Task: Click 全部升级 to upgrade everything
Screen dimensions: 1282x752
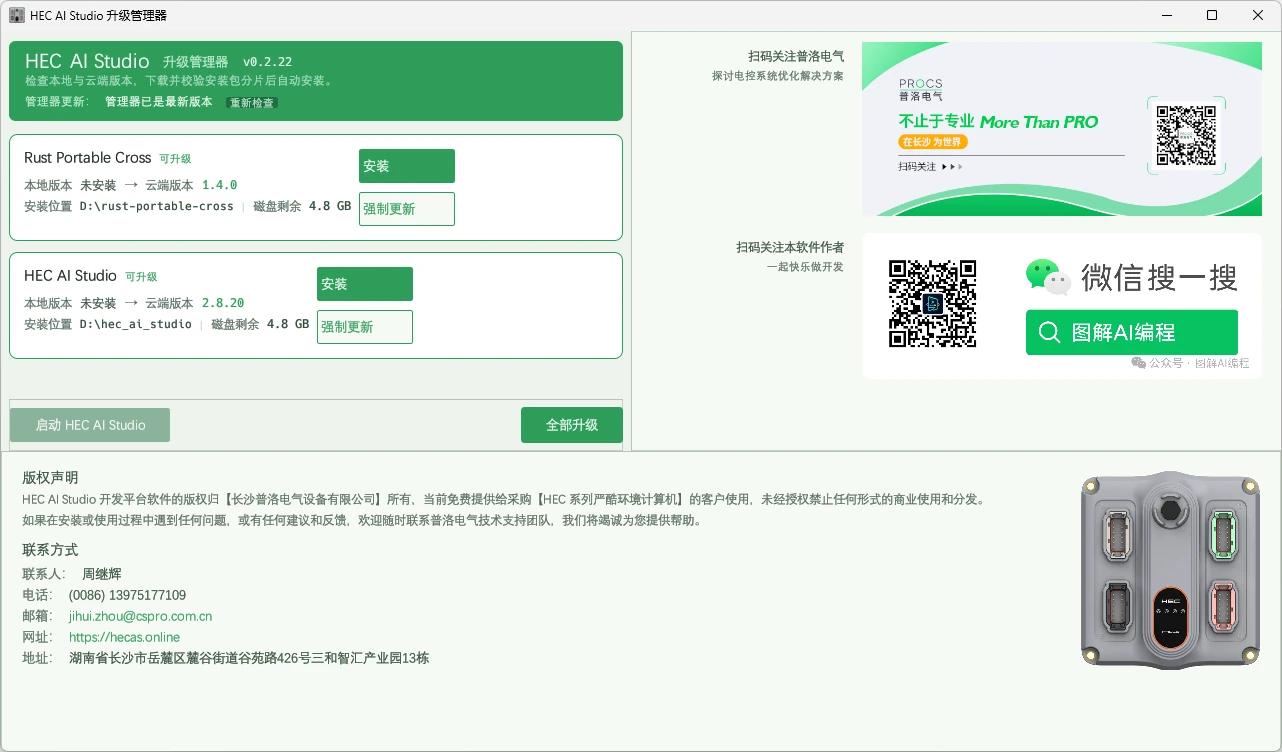Action: (x=572, y=425)
